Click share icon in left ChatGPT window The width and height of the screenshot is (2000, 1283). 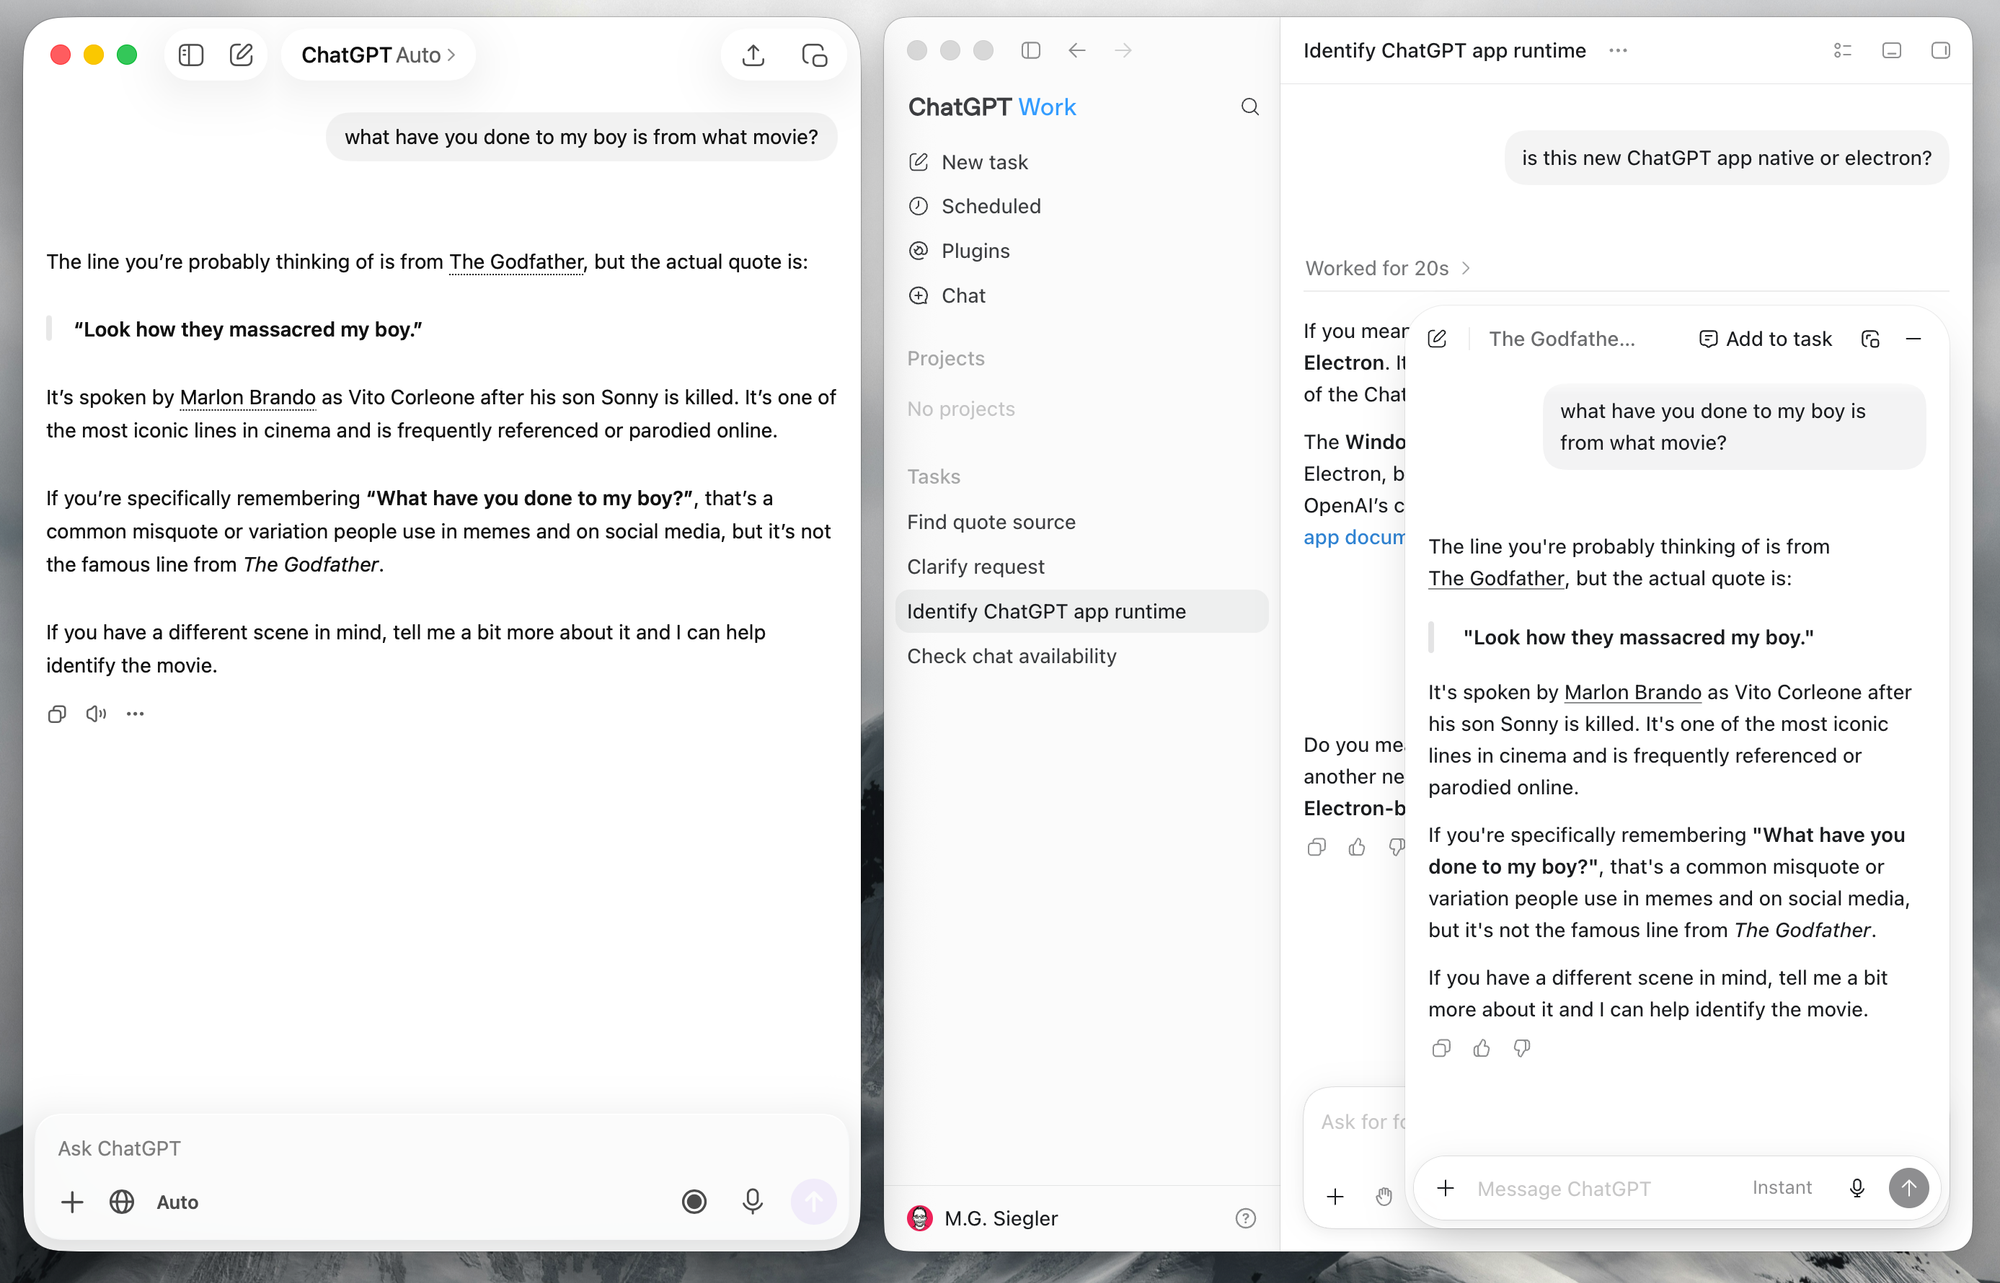pyautogui.click(x=754, y=55)
